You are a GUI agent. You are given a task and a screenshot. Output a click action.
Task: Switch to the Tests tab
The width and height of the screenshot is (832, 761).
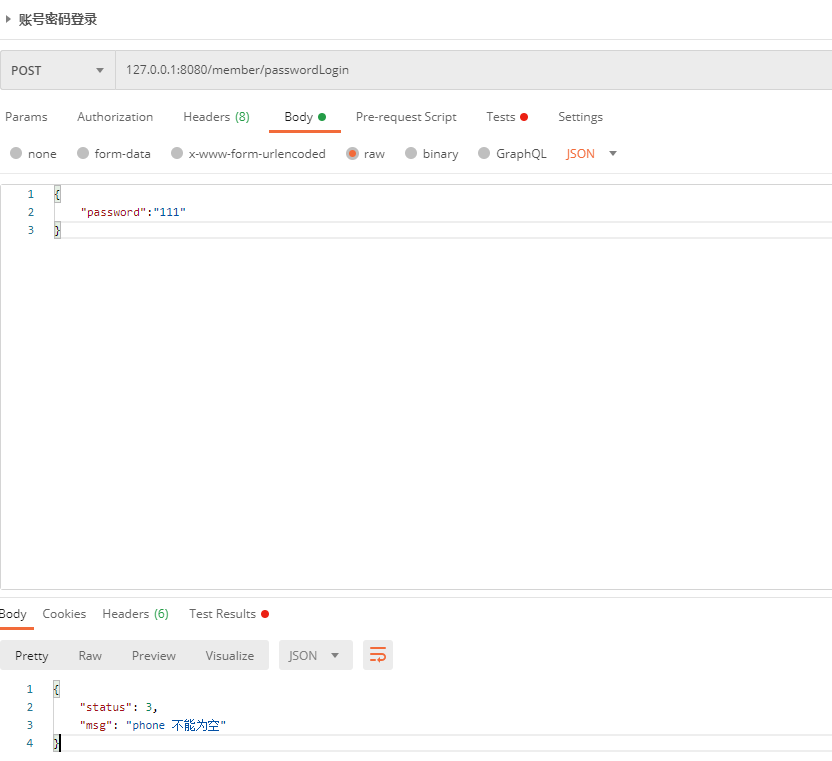(x=507, y=117)
